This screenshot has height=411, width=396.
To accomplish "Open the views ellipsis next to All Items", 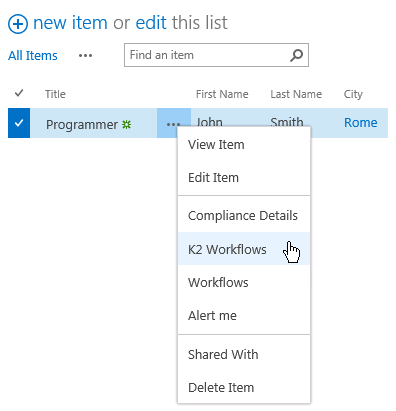I will pyautogui.click(x=85, y=56).
